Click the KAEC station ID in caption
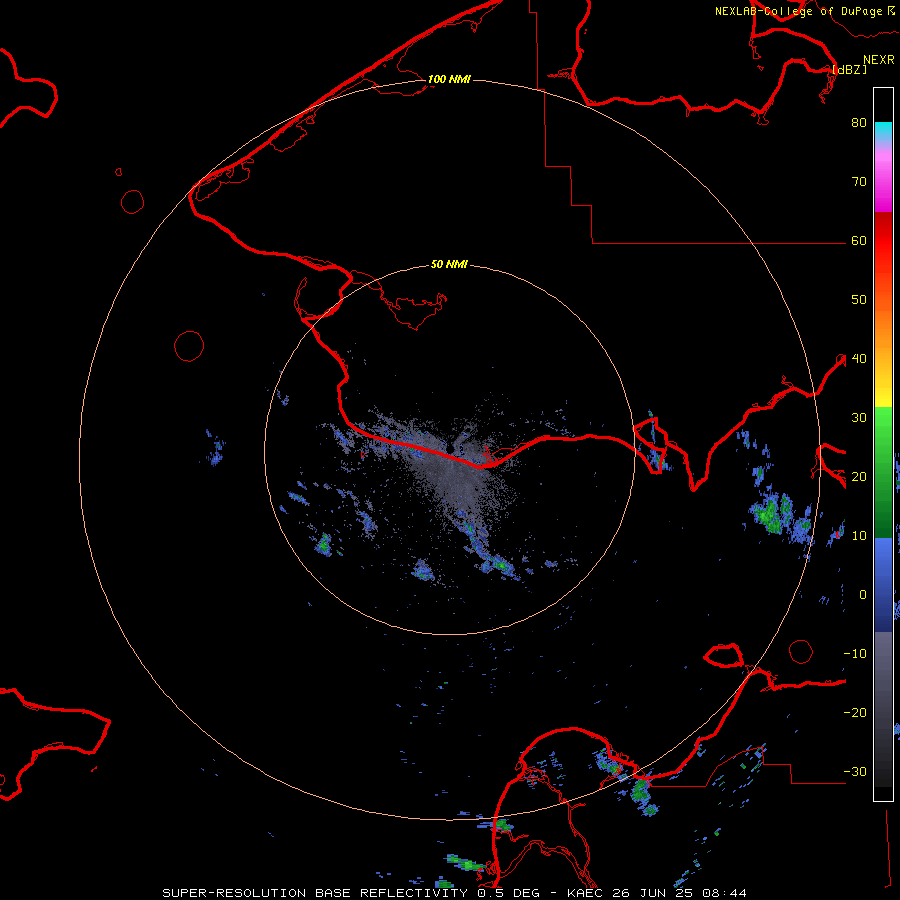The width and height of the screenshot is (900, 900). (586, 893)
